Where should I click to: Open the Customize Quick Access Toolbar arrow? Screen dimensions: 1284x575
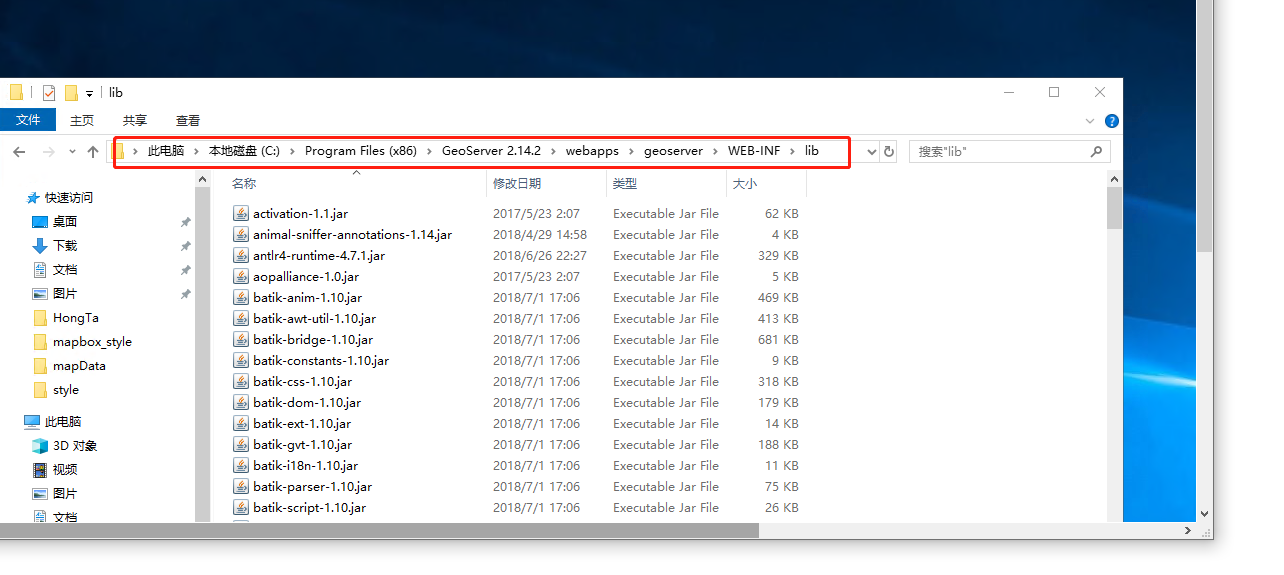(89, 93)
